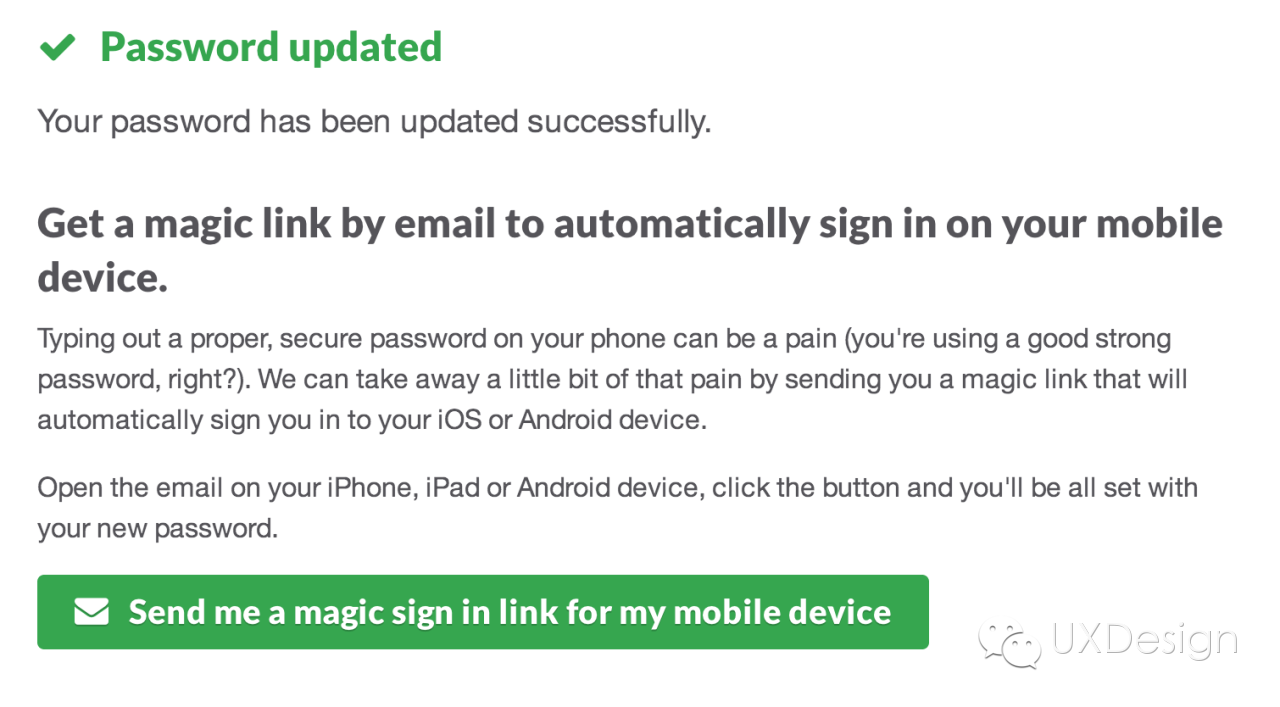
Task: Click the envelope icon in the green button
Action: point(91,612)
